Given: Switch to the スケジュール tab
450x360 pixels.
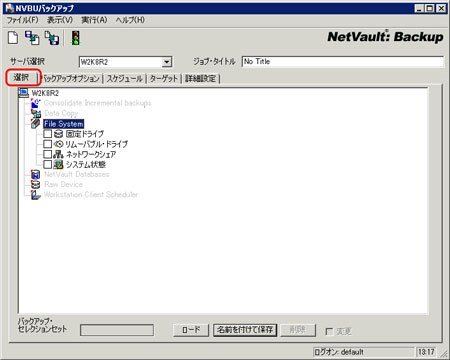Looking at the screenshot, I should point(125,79).
